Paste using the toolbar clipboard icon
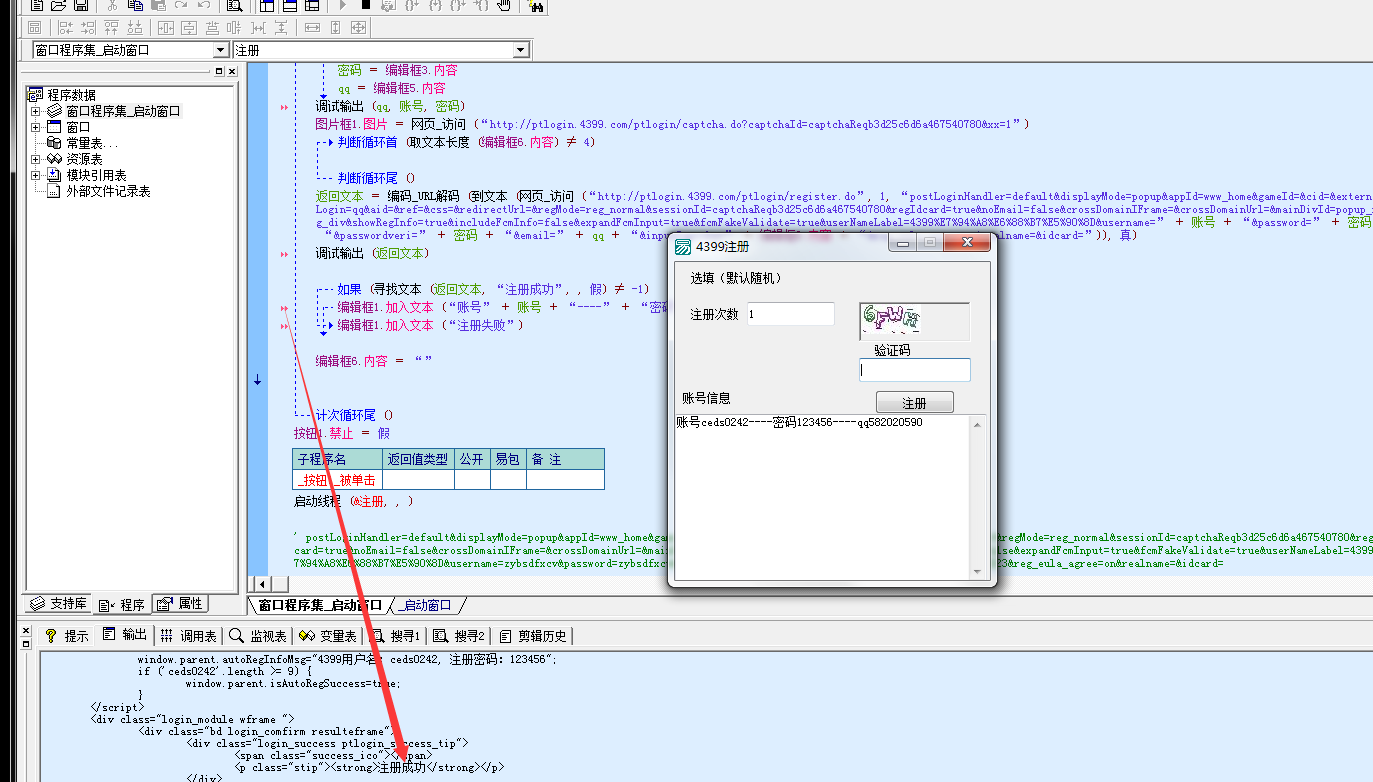The image size is (1373, 782). coord(158,5)
